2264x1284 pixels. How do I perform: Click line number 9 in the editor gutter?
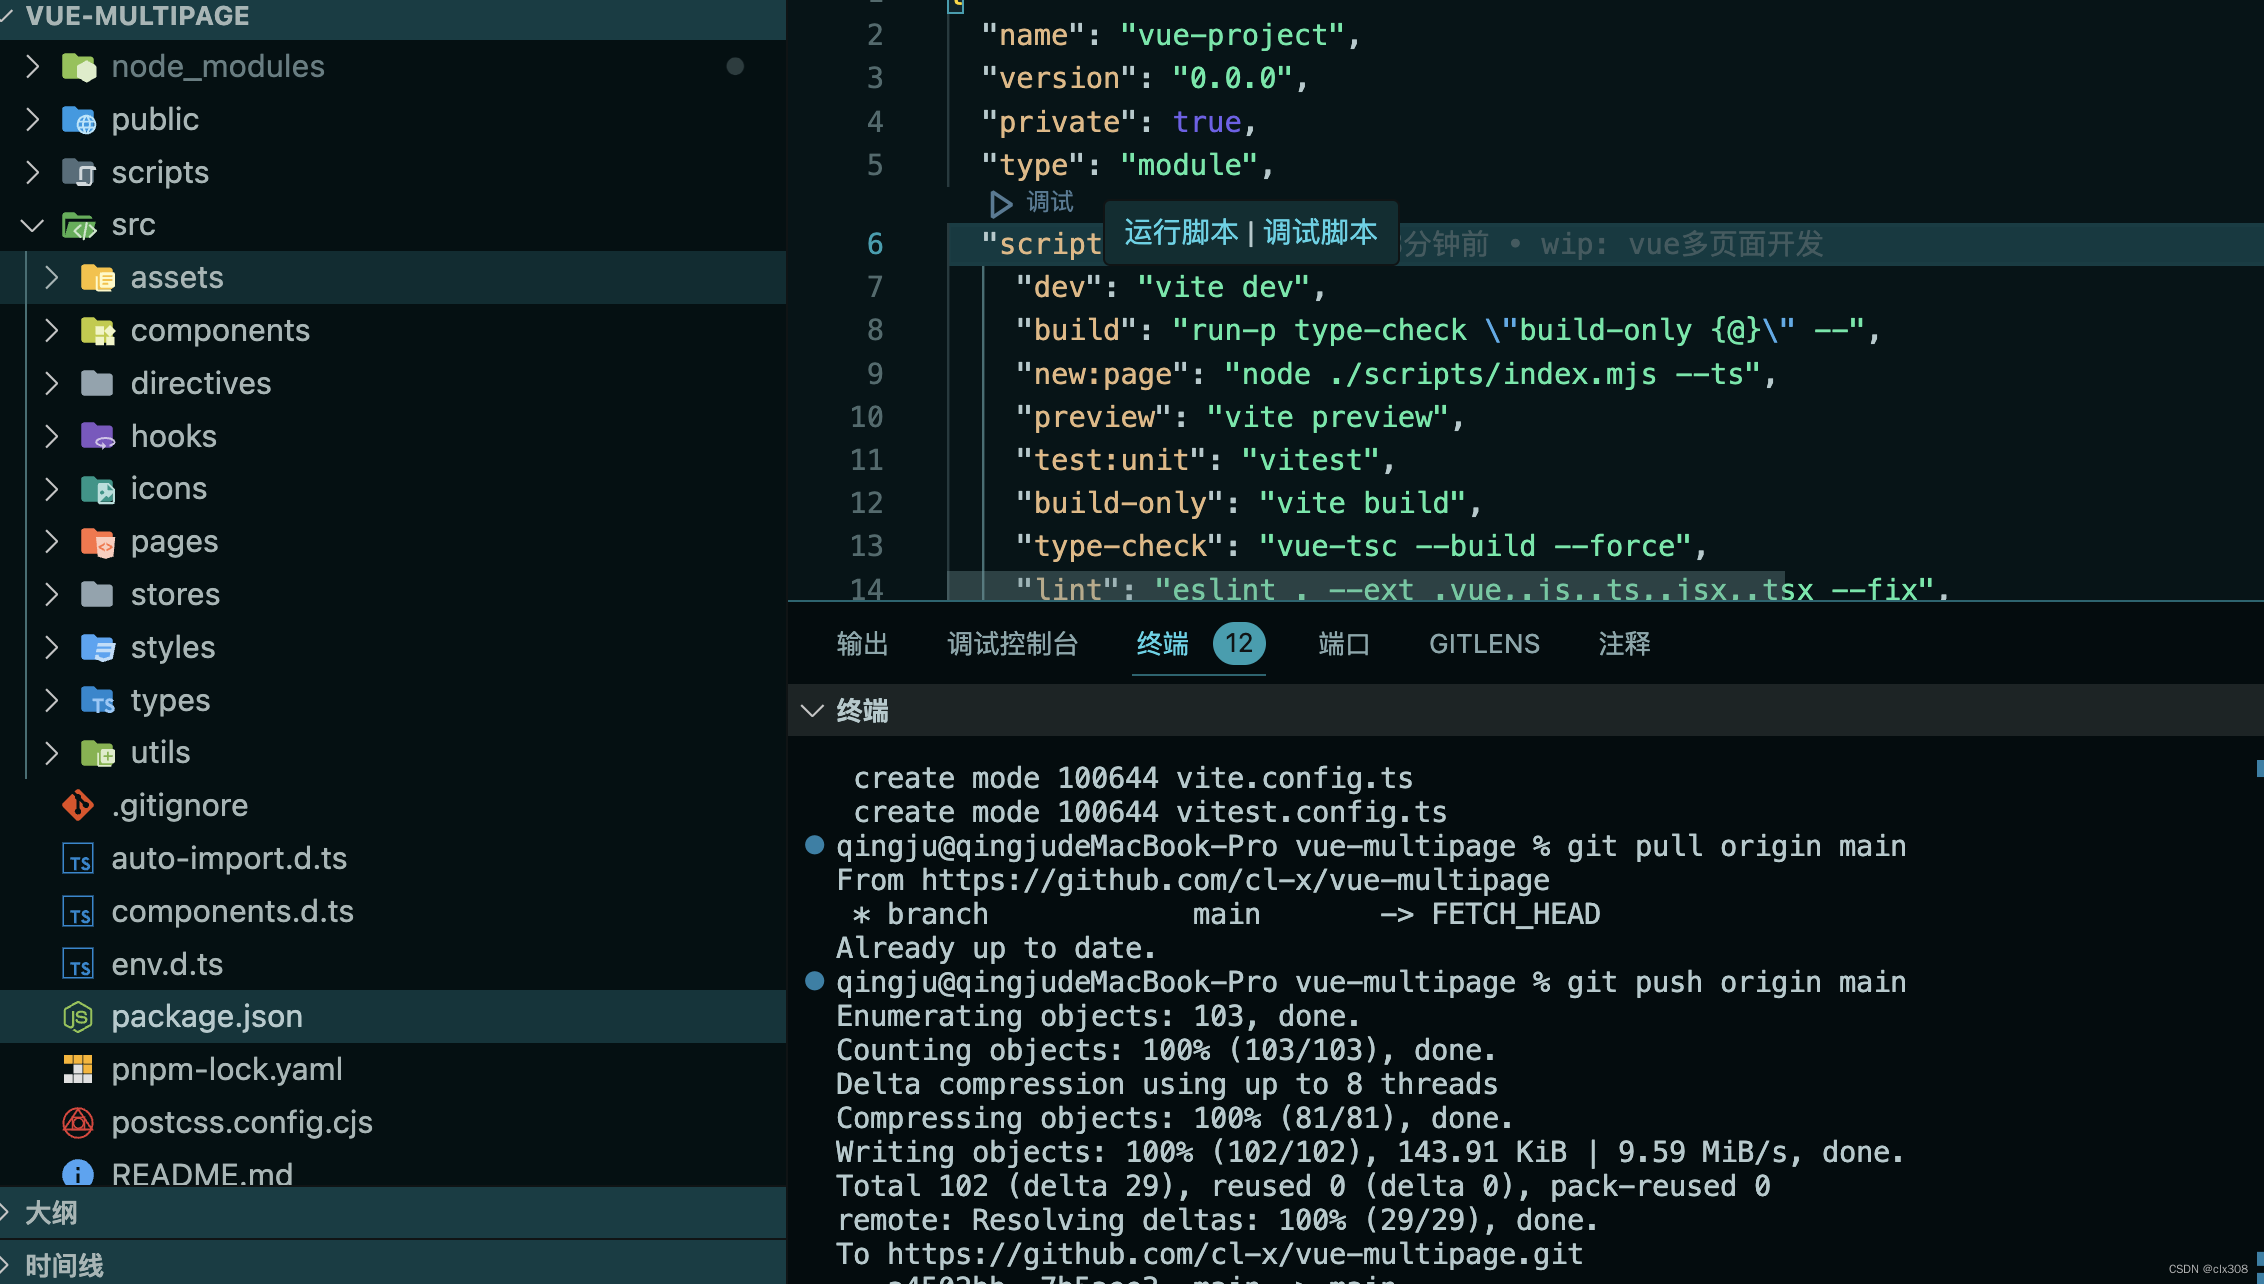(x=875, y=375)
